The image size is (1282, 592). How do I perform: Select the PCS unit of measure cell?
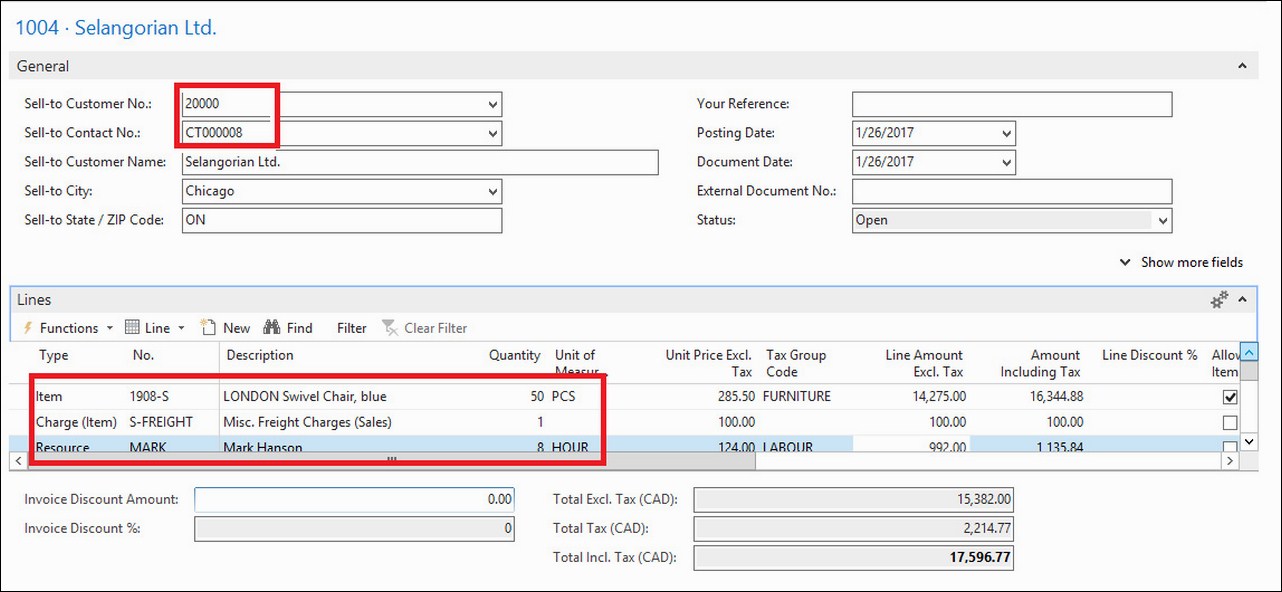[566, 396]
